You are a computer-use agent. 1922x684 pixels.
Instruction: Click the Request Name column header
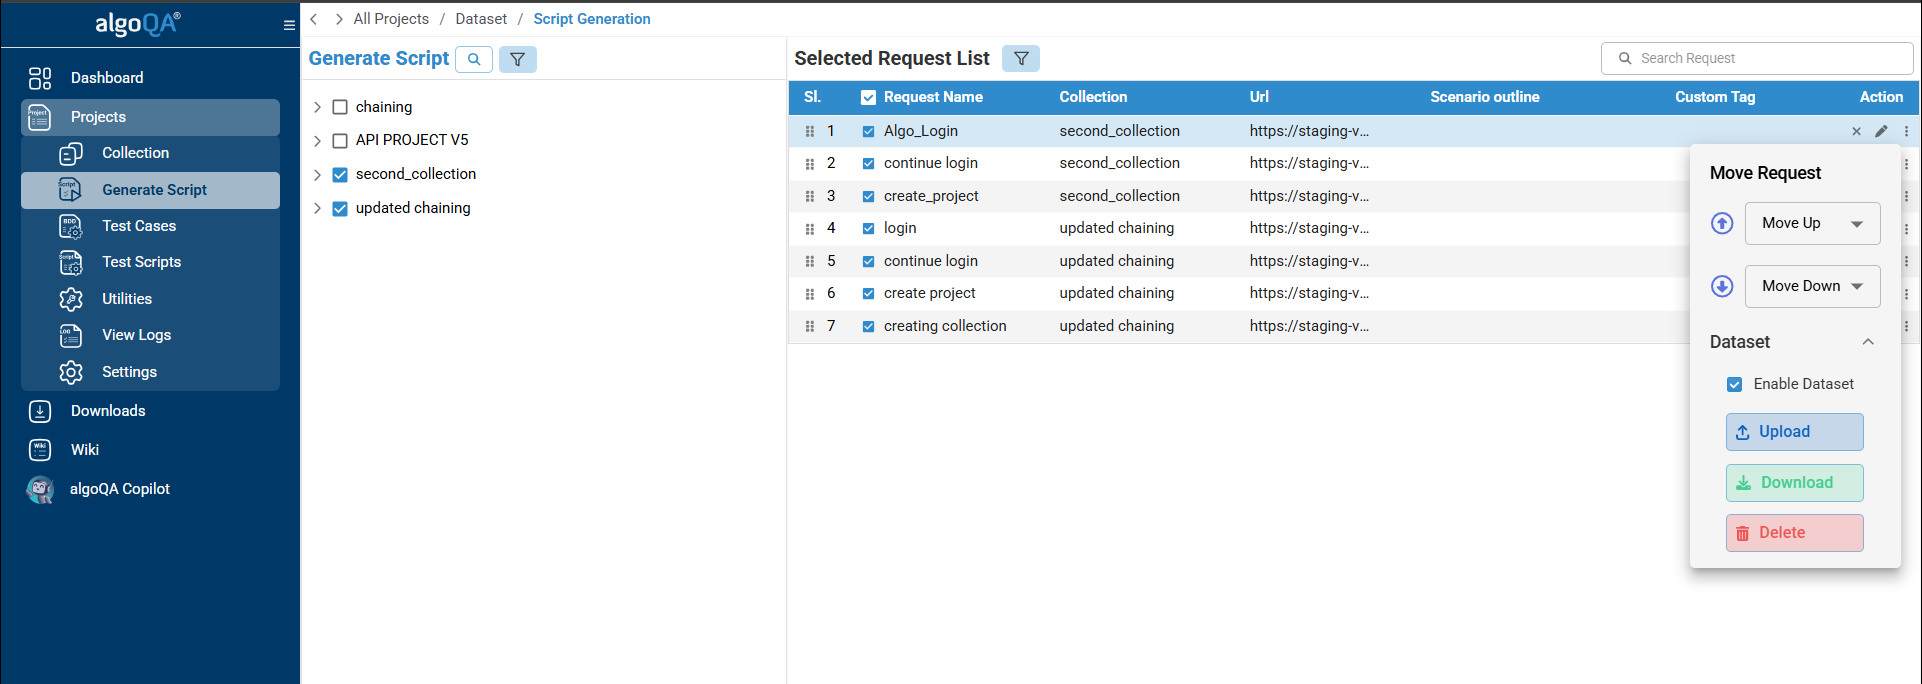pos(933,97)
